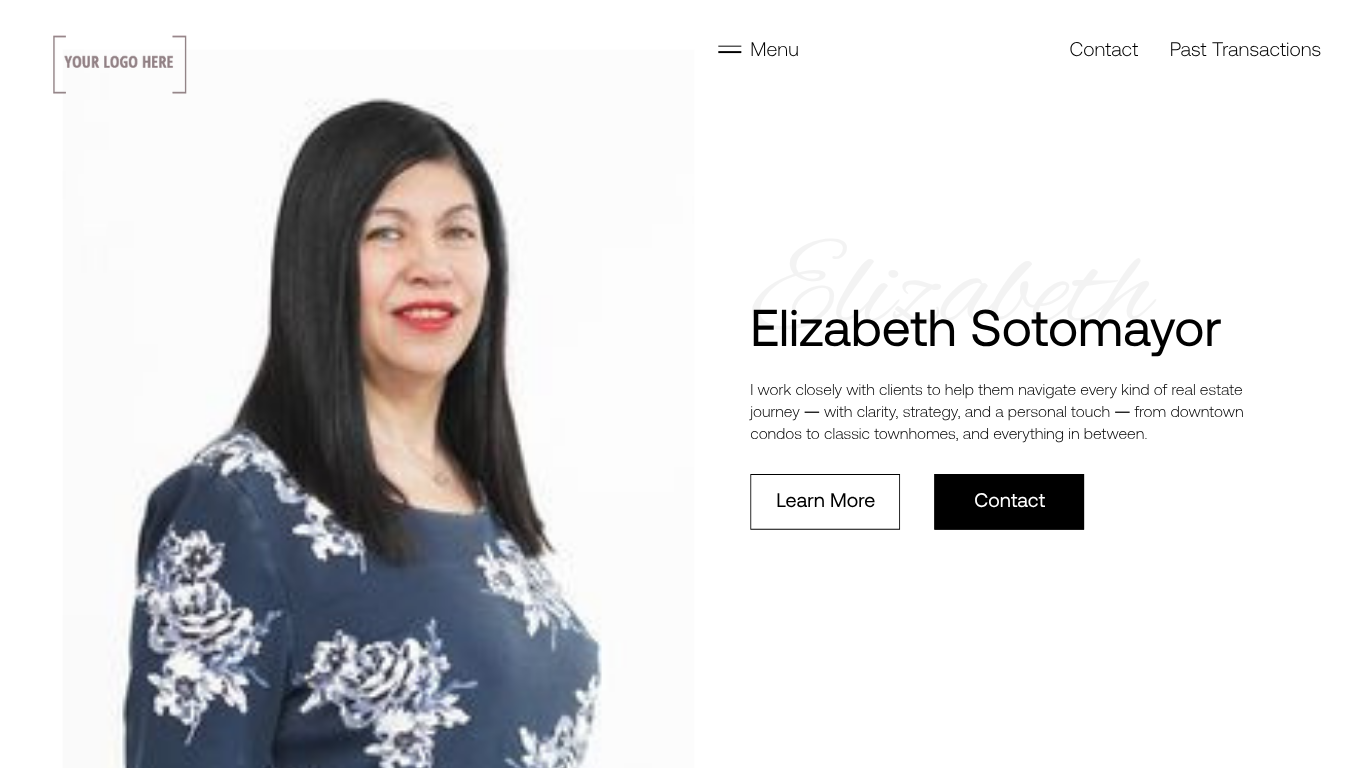Click the black Contact button
The image size is (1366, 768).
[1009, 501]
